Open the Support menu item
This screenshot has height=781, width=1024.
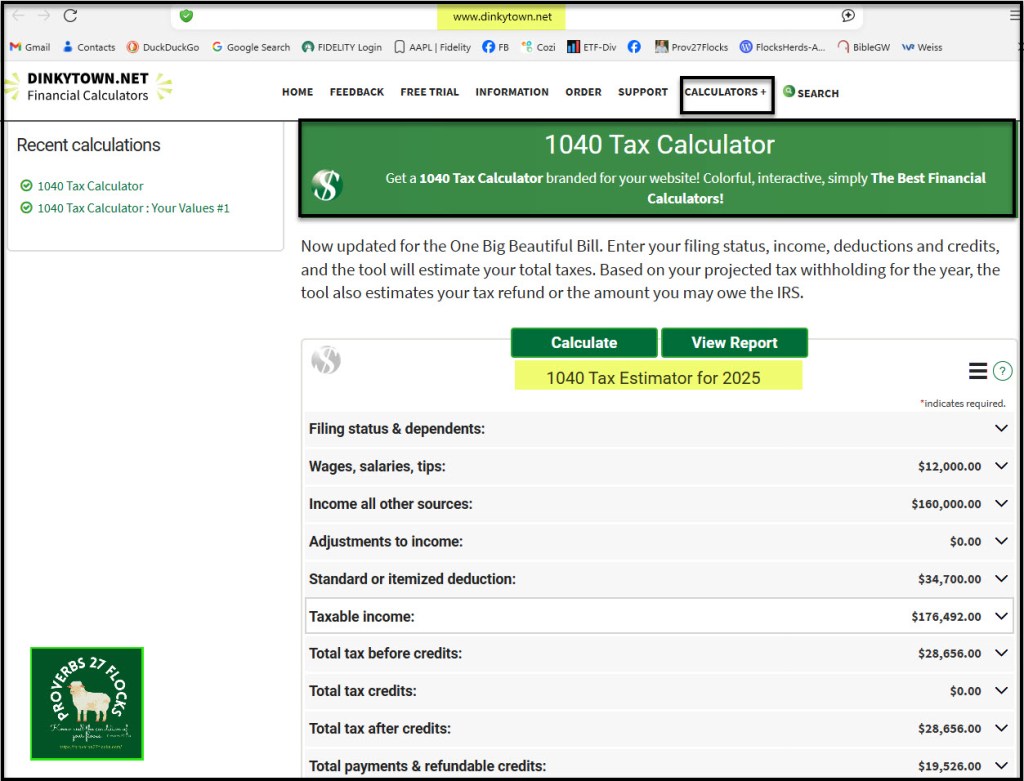[642, 92]
